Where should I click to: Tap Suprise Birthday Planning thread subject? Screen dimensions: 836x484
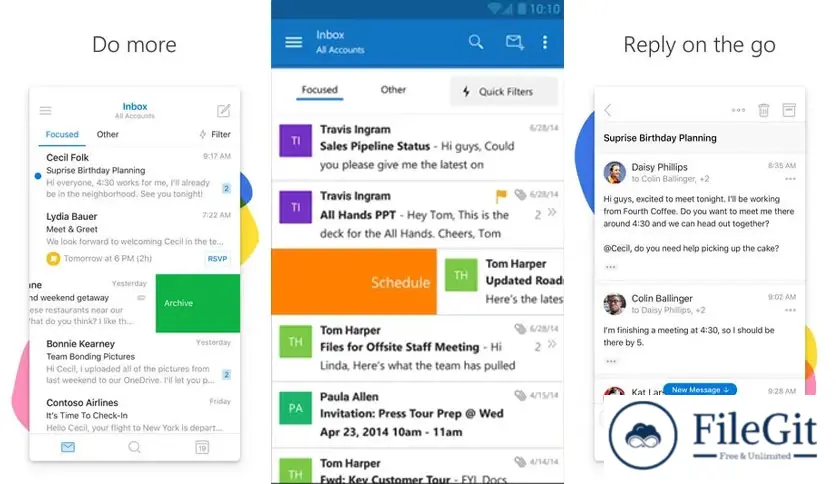click(x=660, y=138)
